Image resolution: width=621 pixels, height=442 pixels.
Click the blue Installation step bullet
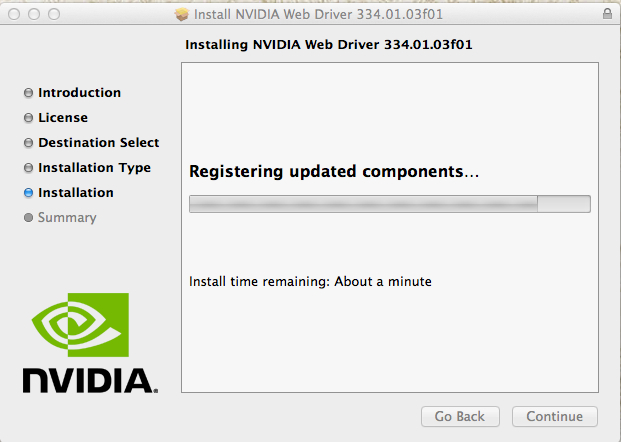point(28,192)
